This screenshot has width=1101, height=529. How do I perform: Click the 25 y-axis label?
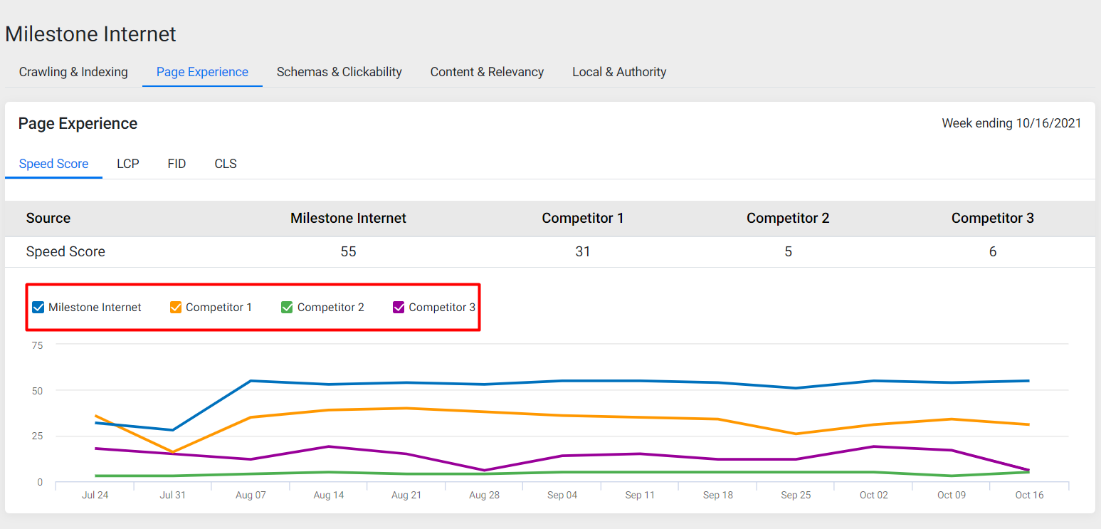point(37,436)
